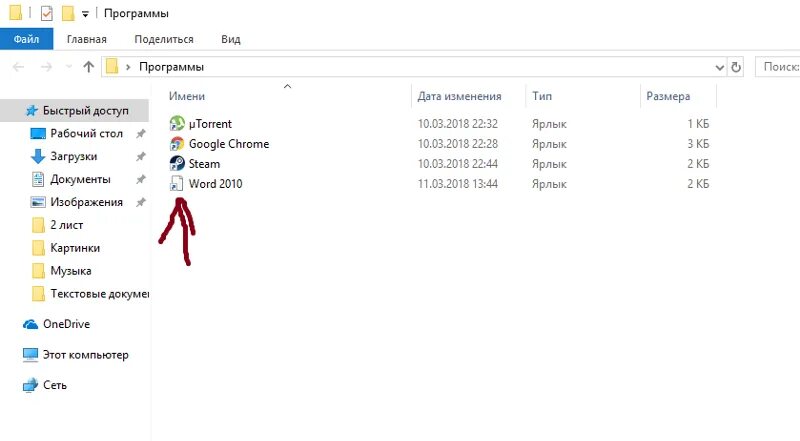The width and height of the screenshot is (800, 441).
Task: Select the OneDrive label in the sidebar
Action: tap(66, 324)
